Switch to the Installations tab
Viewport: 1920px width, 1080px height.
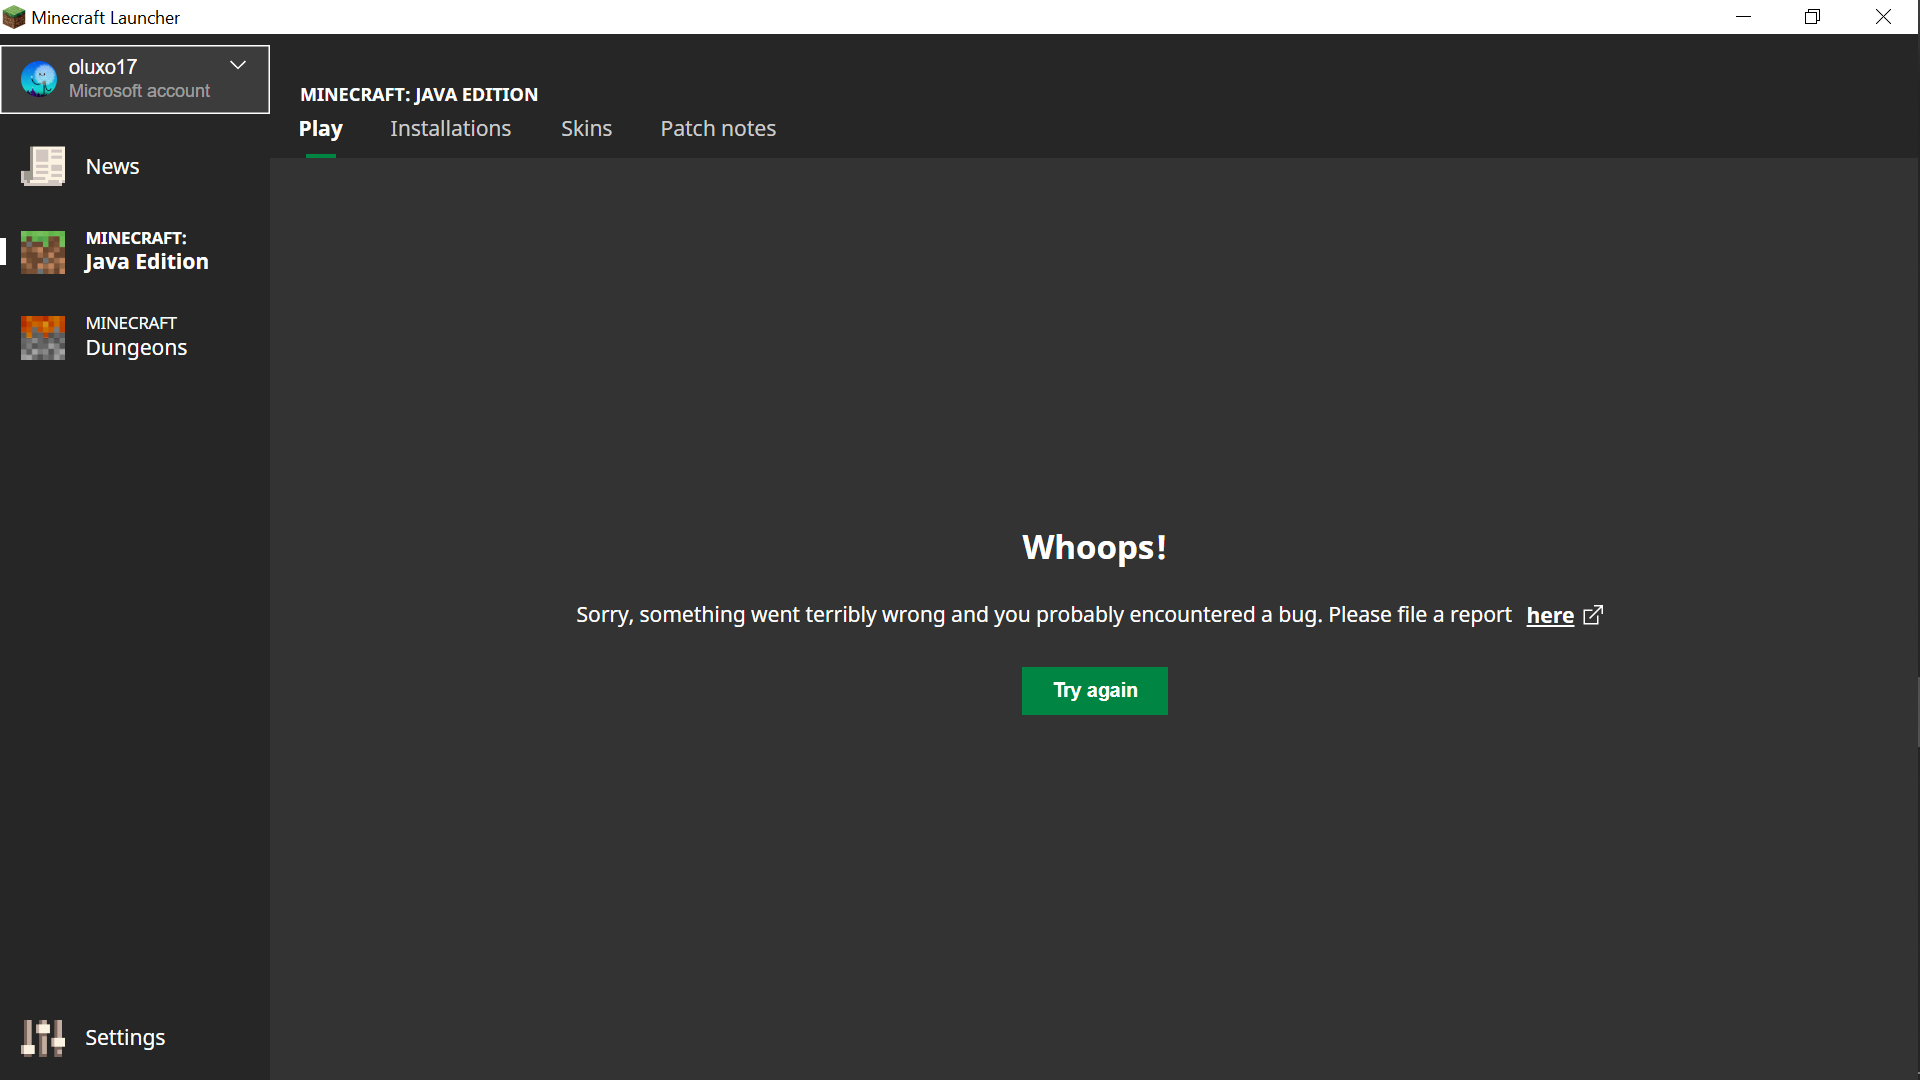coord(450,129)
